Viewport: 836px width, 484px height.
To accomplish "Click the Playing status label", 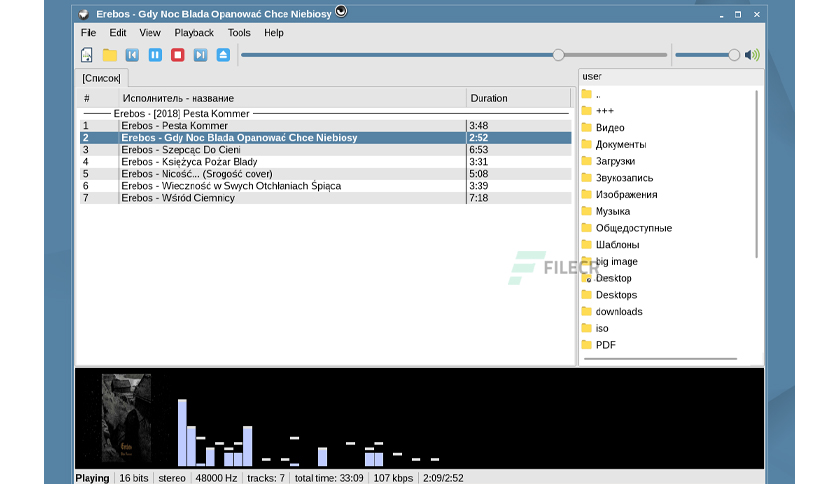I will click(x=92, y=478).
